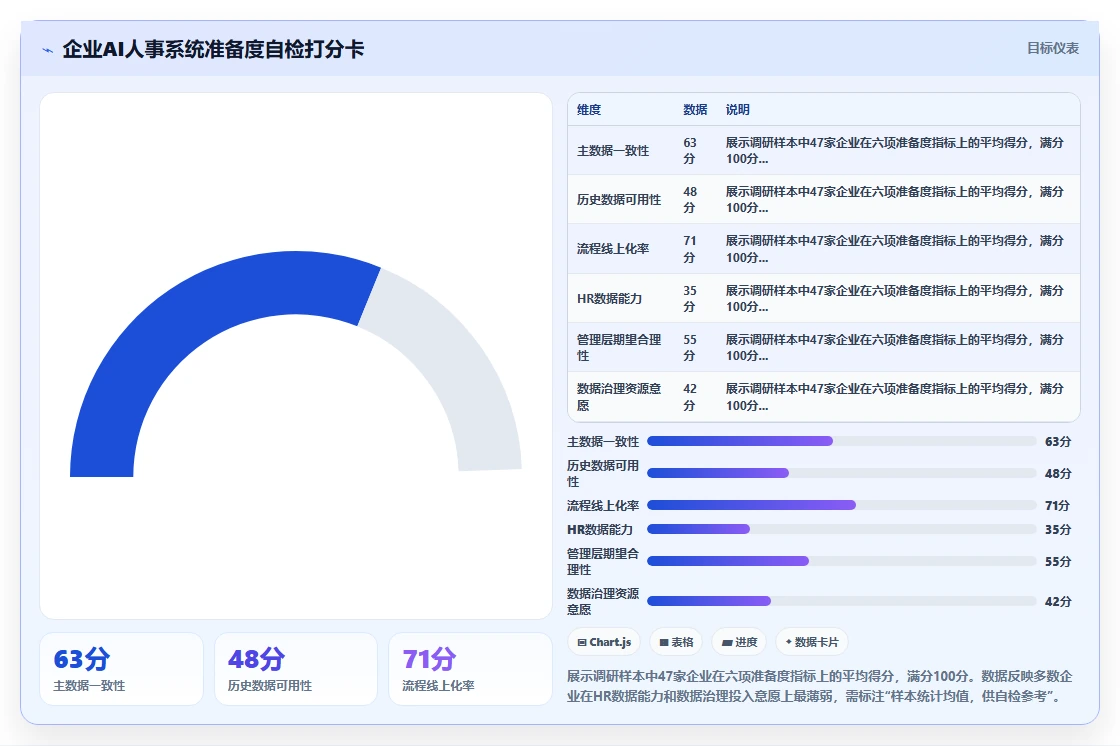This screenshot has height=746, width=1120.
Task: Click the HR数据能力 progress bar
Action: [x=841, y=529]
